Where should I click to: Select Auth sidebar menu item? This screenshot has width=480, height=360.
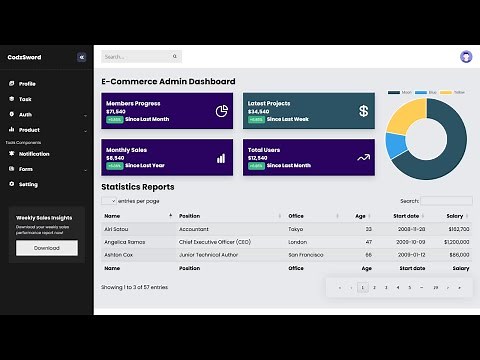pyautogui.click(x=25, y=114)
